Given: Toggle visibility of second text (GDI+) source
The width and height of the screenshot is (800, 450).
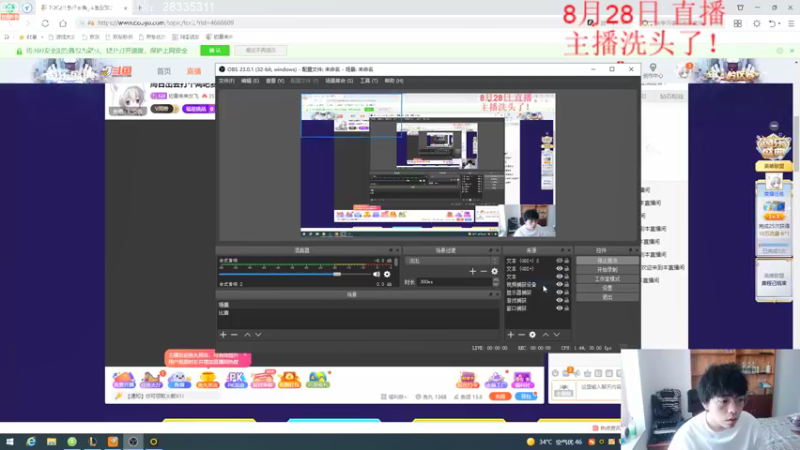Looking at the screenshot, I should 559,268.
